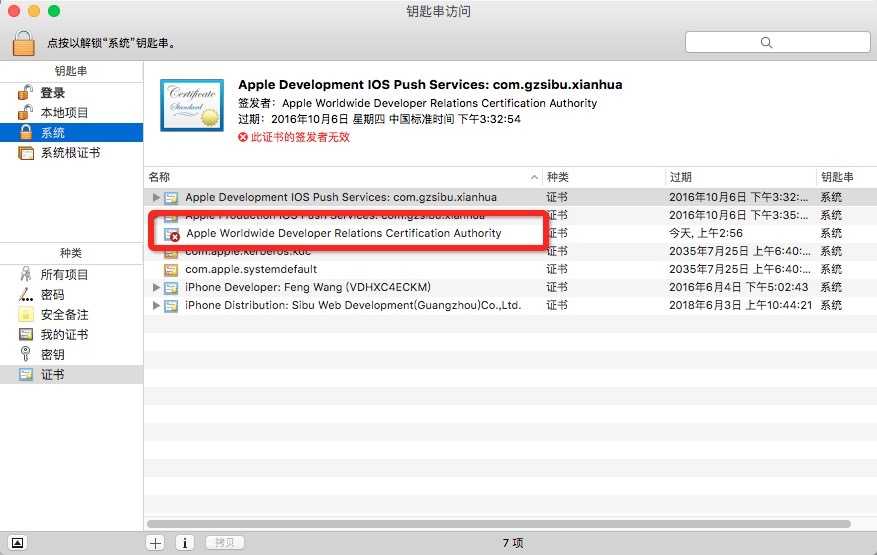Click certificate icon beside iPhone Distribution
This screenshot has width=877, height=555.
tap(171, 305)
